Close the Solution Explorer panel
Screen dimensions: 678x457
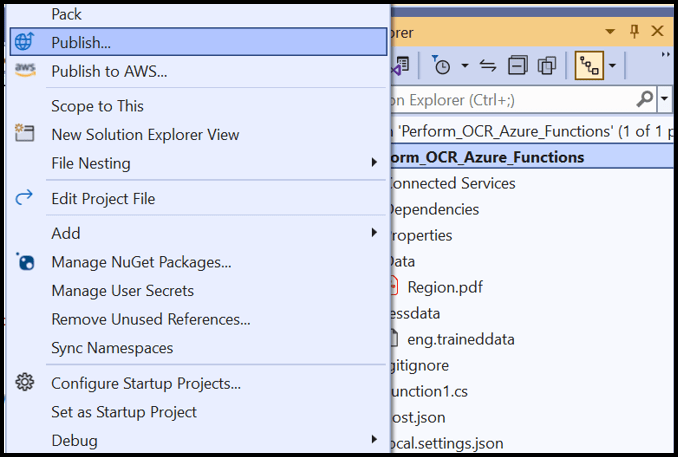coord(657,31)
